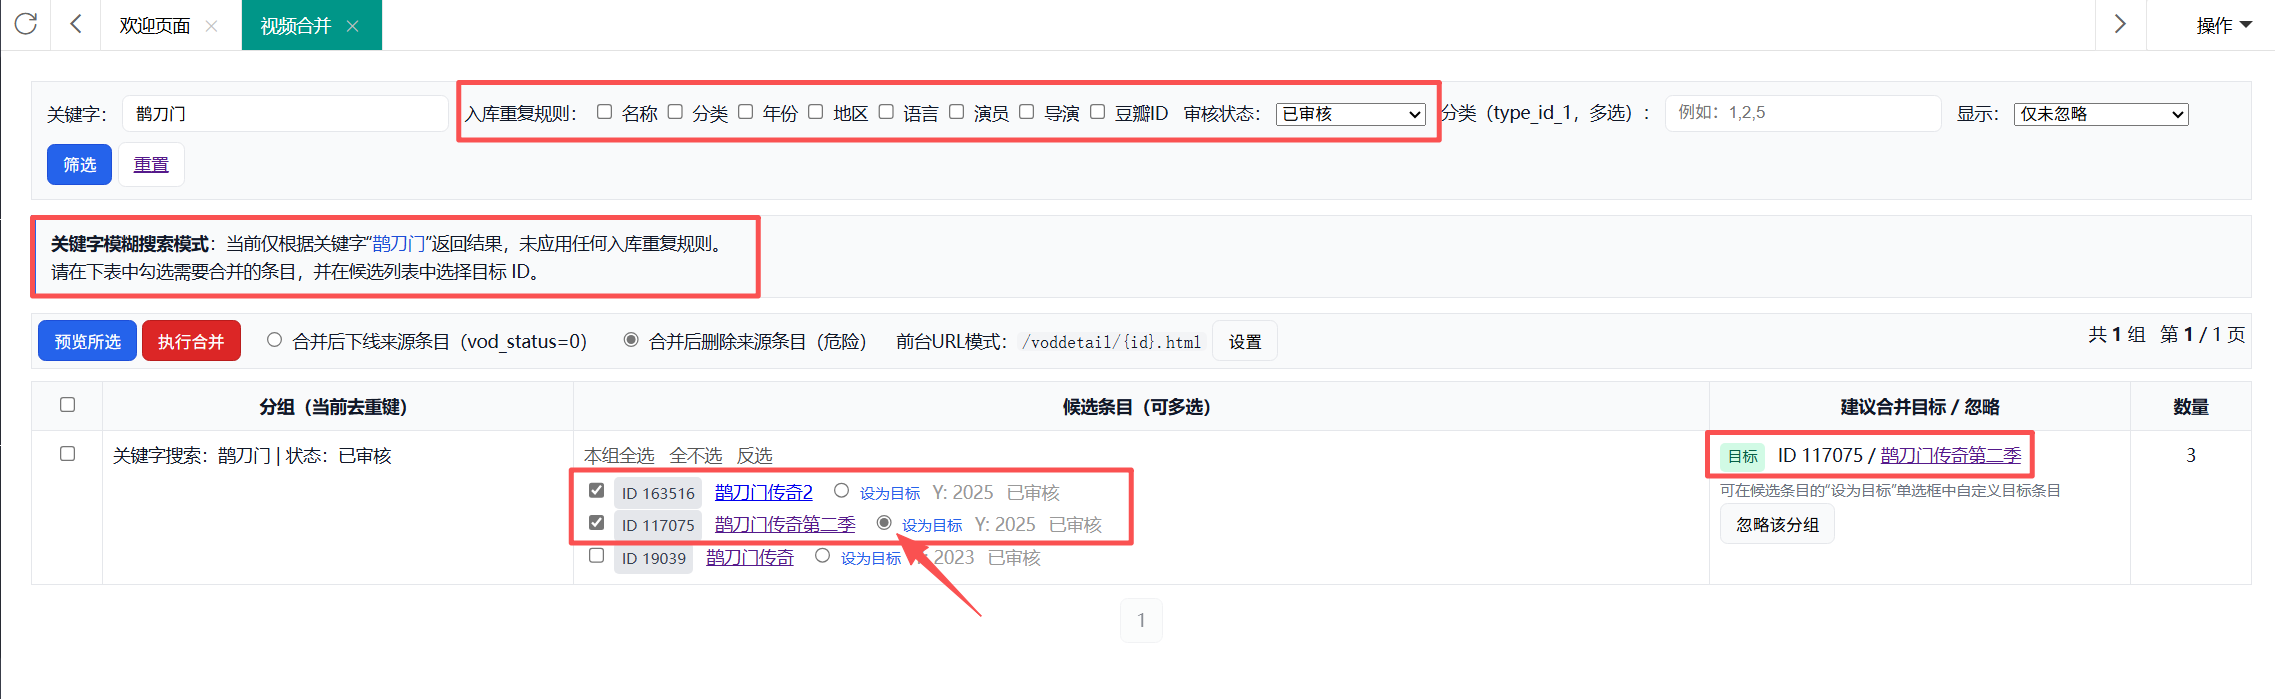Click the 忽略该分组 button
This screenshot has height=699, width=2275.
click(1777, 525)
